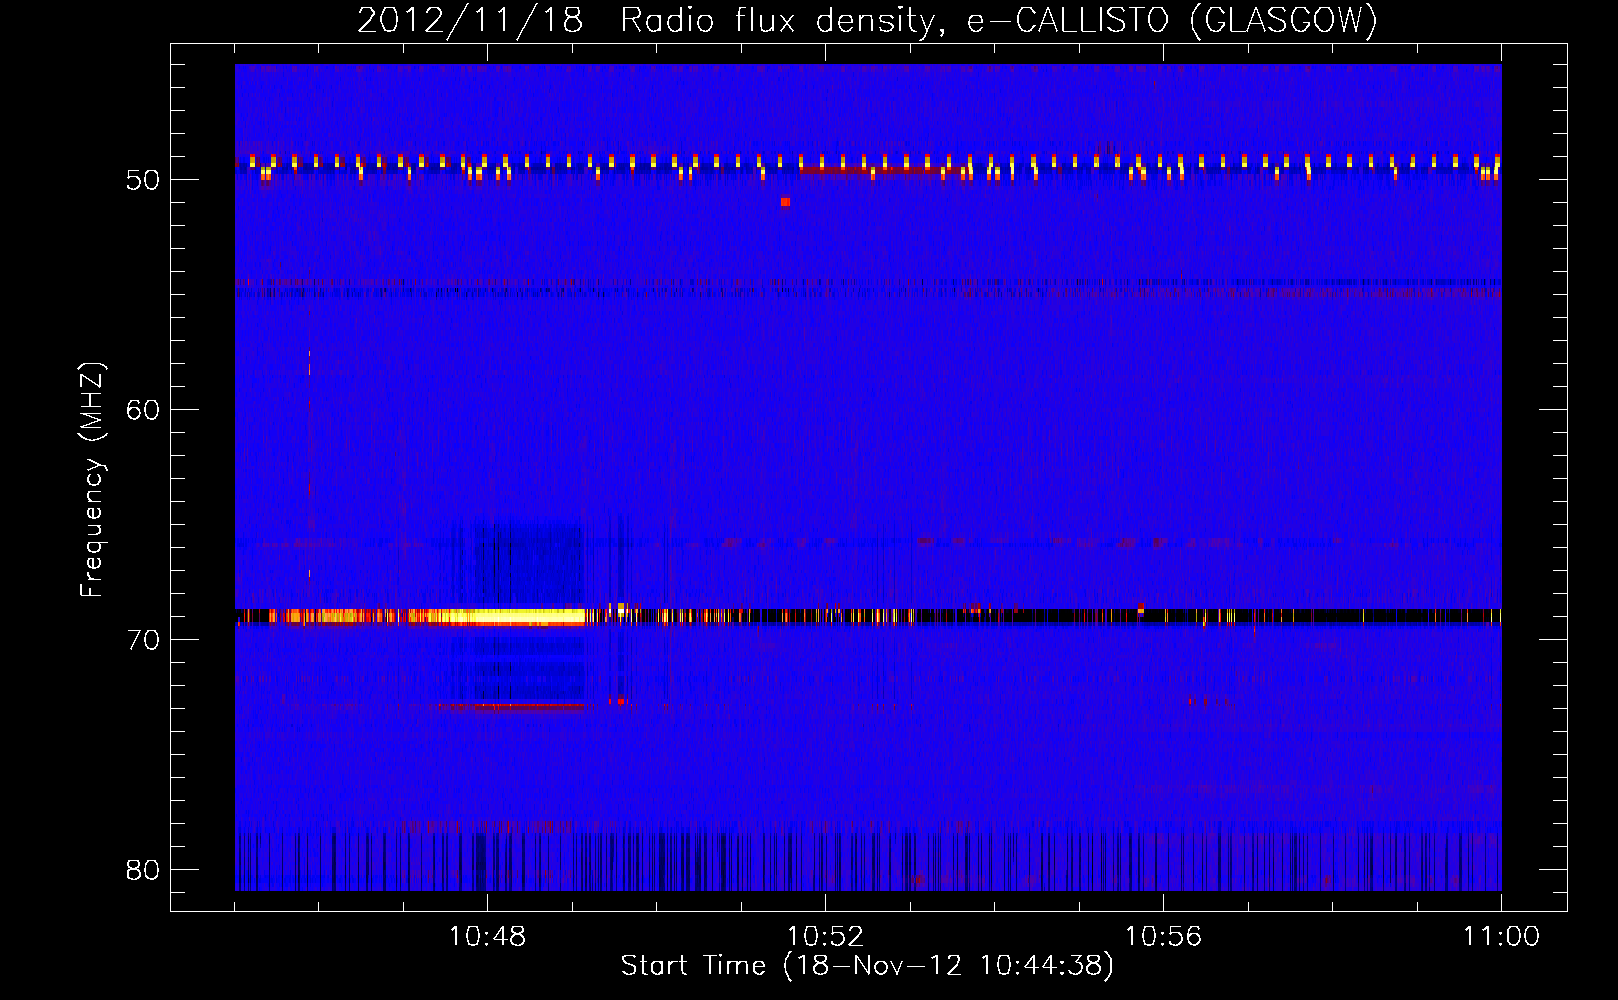Image resolution: width=1618 pixels, height=1000 pixels.
Task: Click the time tick label '10:52'
Action: [x=825, y=937]
